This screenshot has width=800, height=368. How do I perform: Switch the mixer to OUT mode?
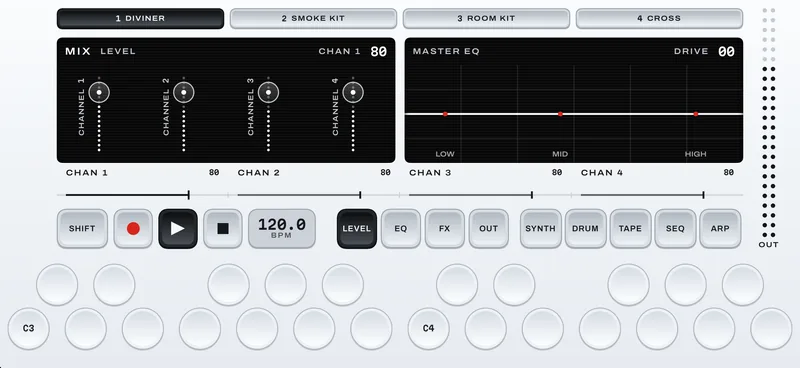488,229
